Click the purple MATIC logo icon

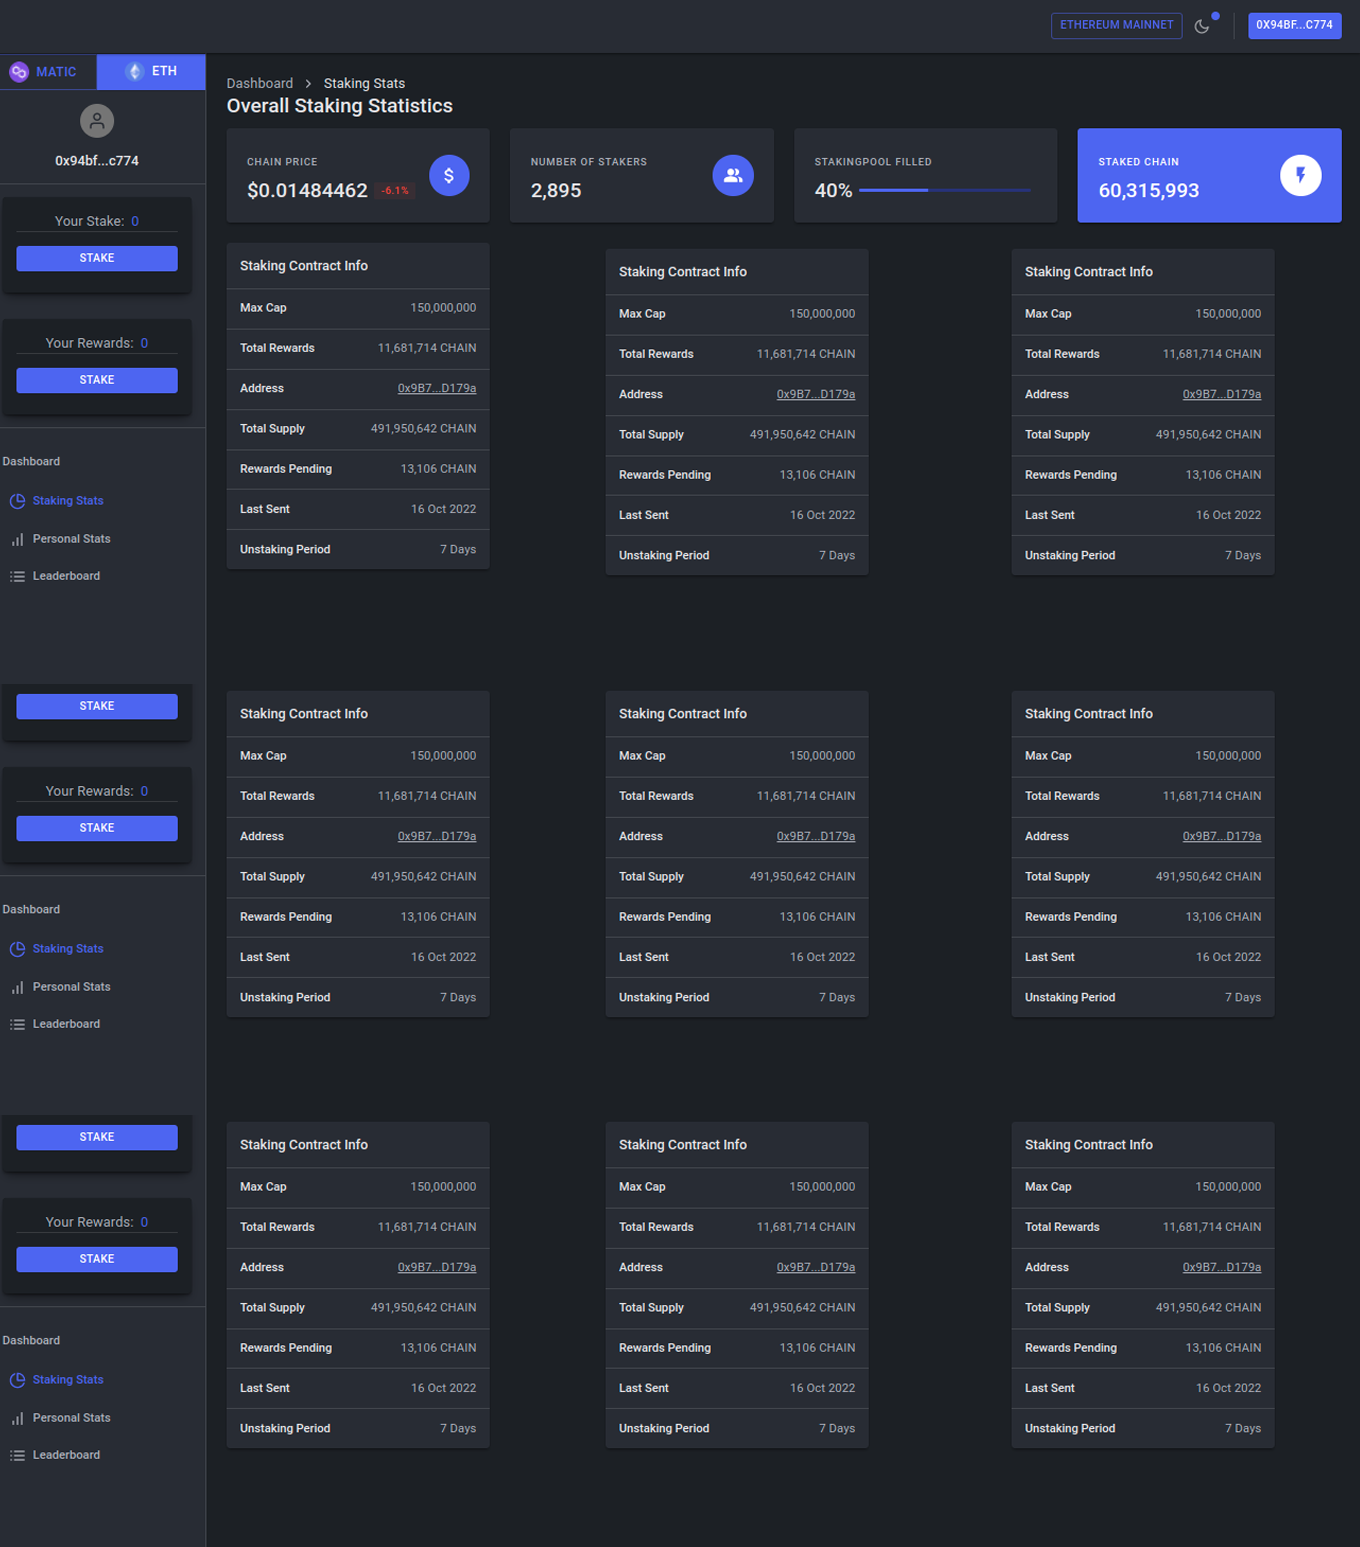[19, 72]
